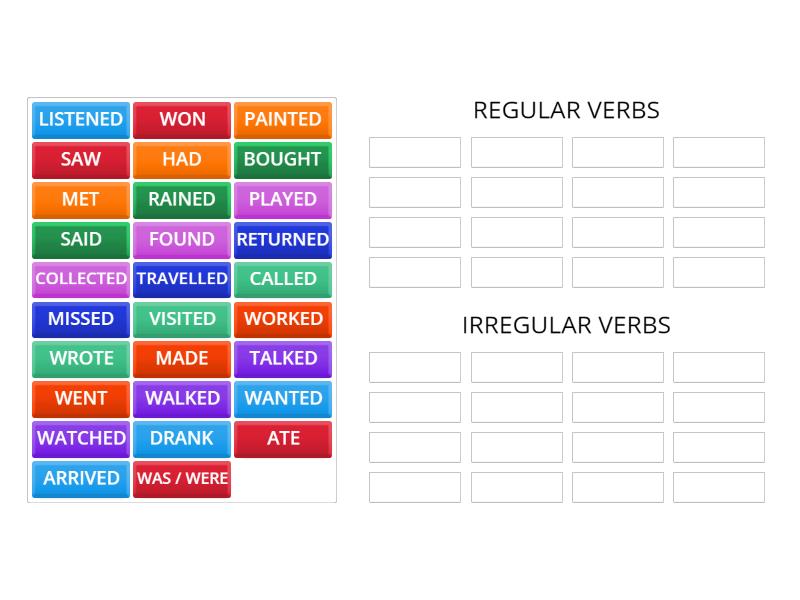Select the RETURNED verb tile
This screenshot has width=800, height=600.
282,240
